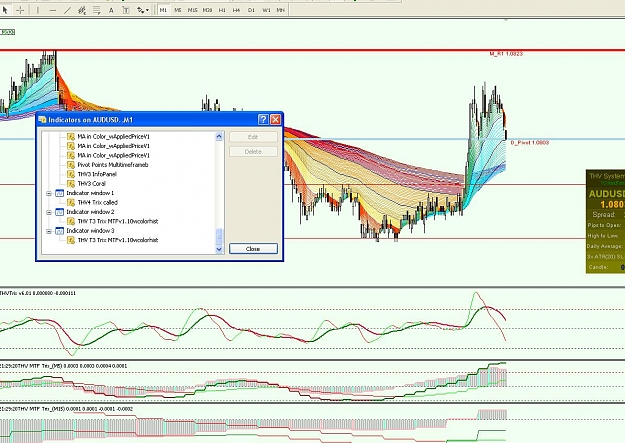Switch chart to H1 timeframe
625x443 pixels.
[222, 10]
